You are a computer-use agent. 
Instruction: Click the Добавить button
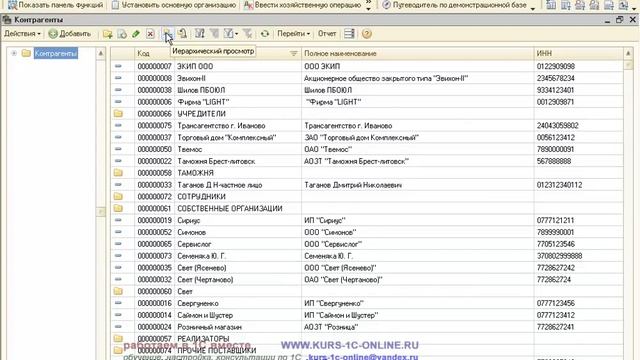tap(70, 34)
